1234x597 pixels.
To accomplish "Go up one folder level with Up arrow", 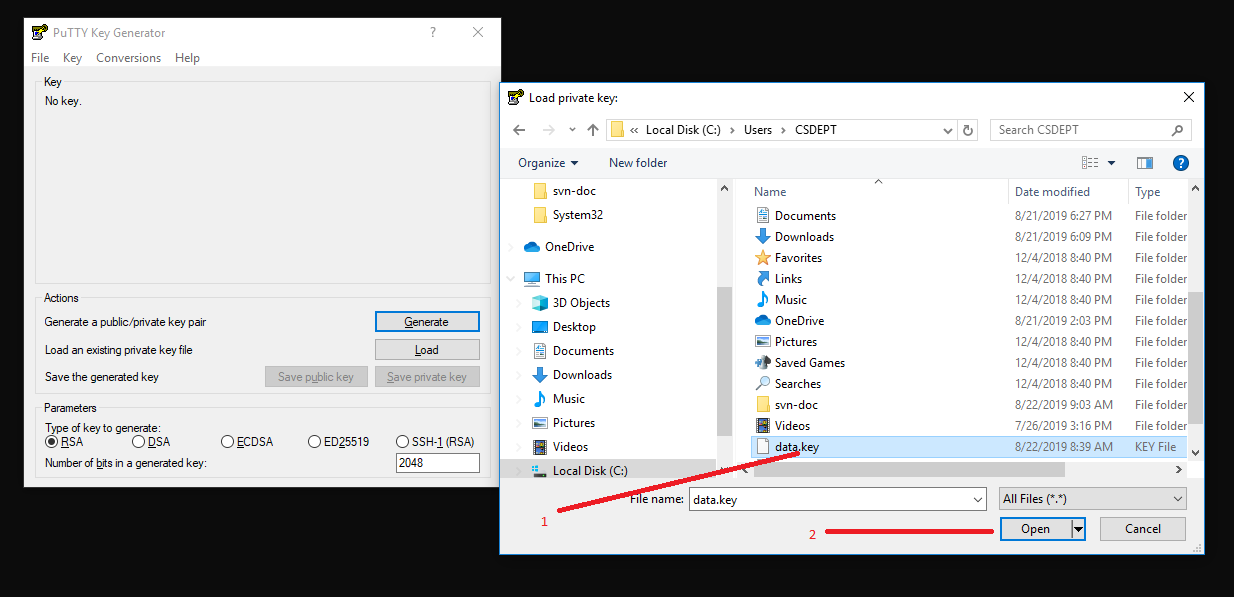I will pyautogui.click(x=593, y=130).
